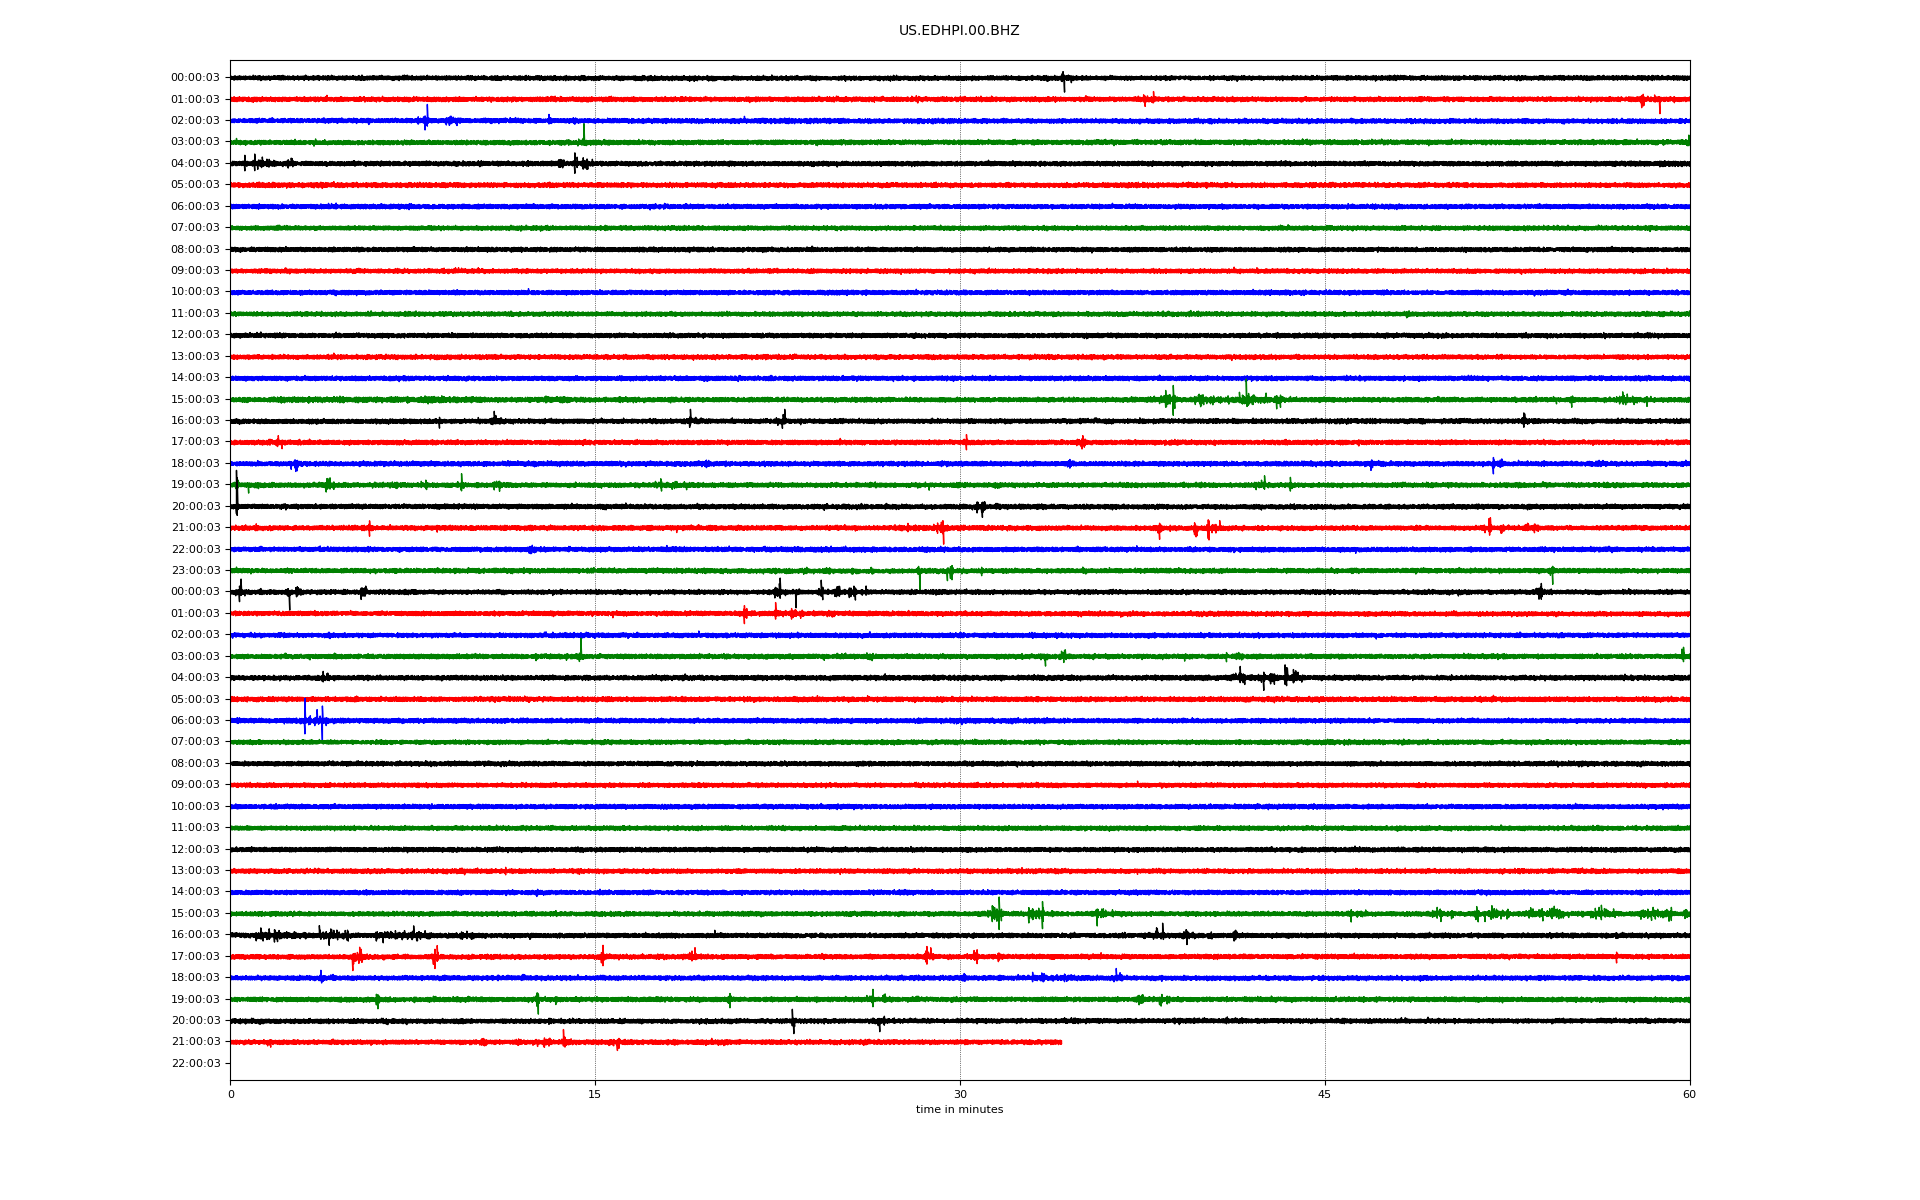Click the plot title US.EDHPI.00.BHZ

(958, 31)
